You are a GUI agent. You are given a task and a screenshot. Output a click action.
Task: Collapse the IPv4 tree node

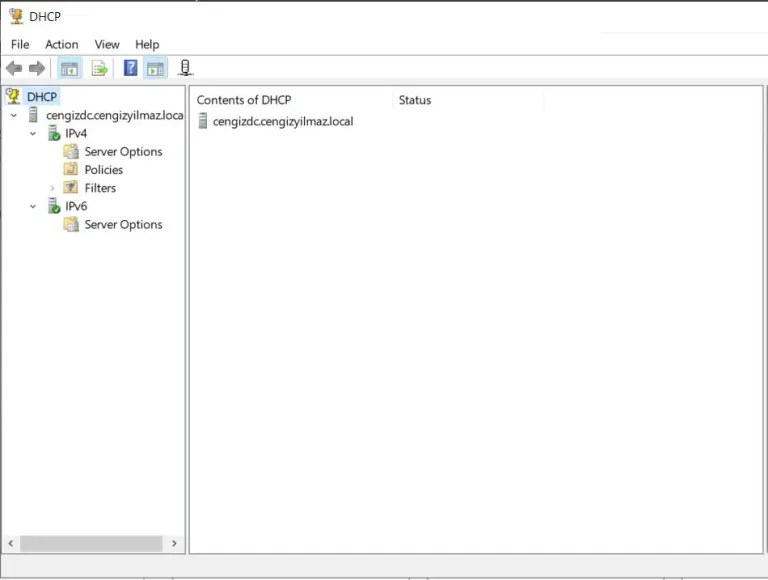(x=33, y=134)
